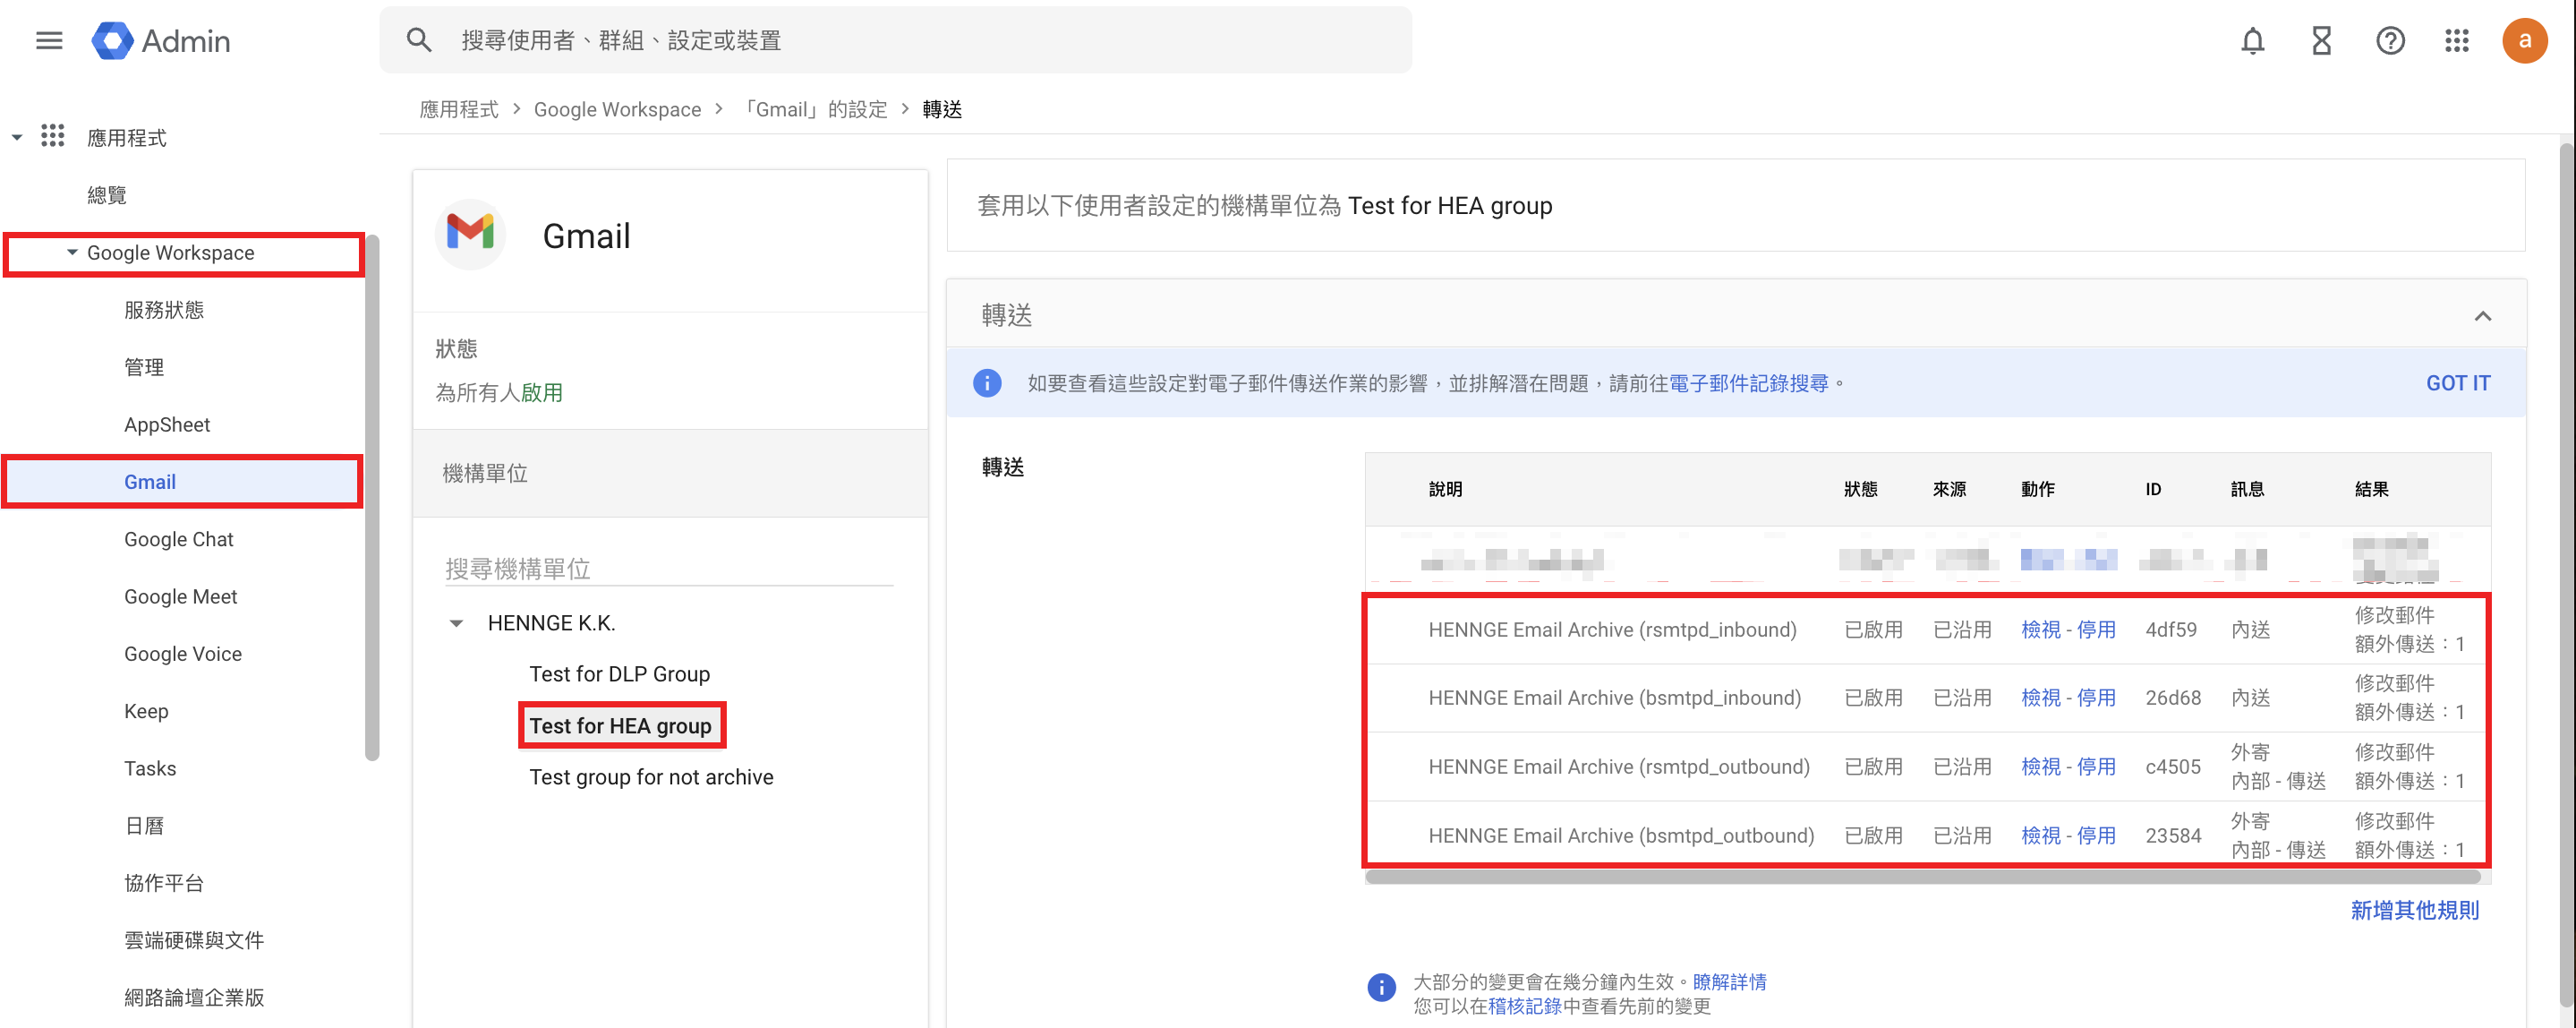2576x1028 pixels.
Task: Open the 稽核記錄 link
Action: 1524,1006
